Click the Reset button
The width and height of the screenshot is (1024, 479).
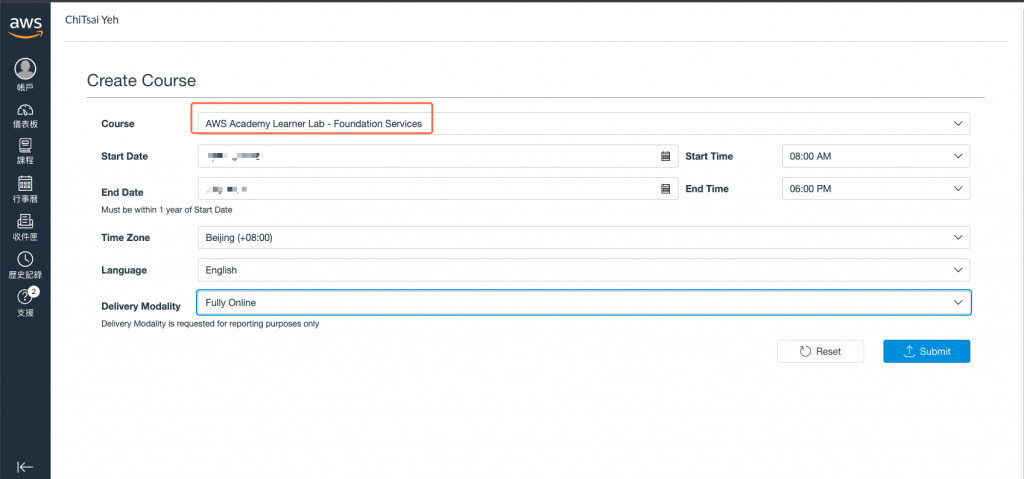[820, 352]
